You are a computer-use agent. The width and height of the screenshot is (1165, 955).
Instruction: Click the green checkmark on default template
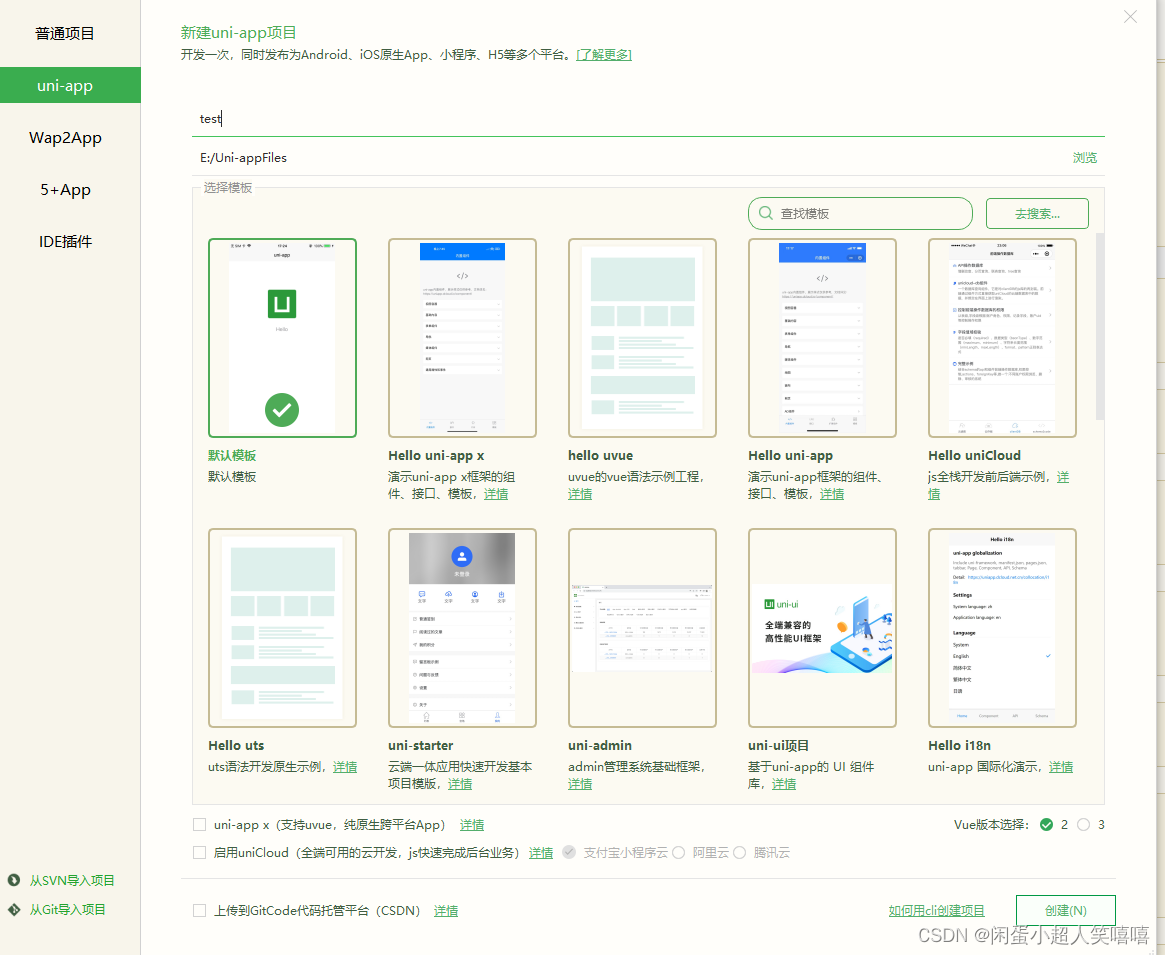[x=282, y=409]
